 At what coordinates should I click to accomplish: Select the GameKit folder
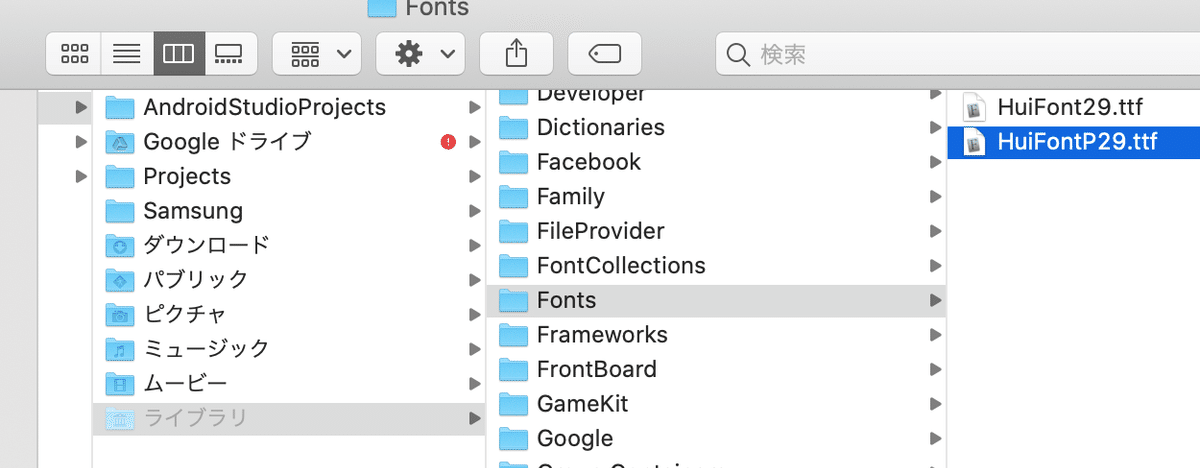716,404
